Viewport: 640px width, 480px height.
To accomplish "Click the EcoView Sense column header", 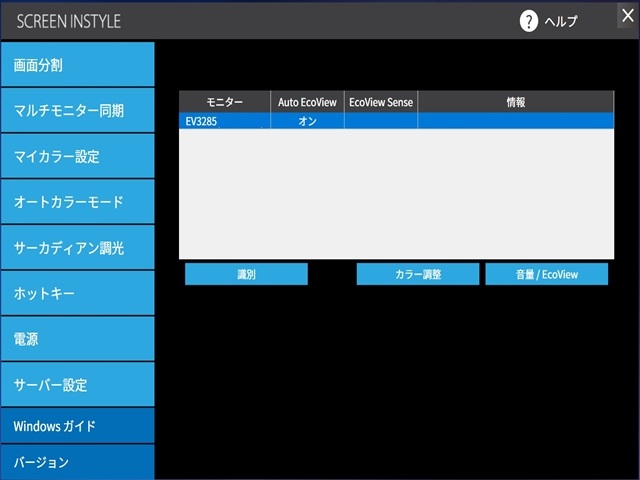I will pos(381,102).
